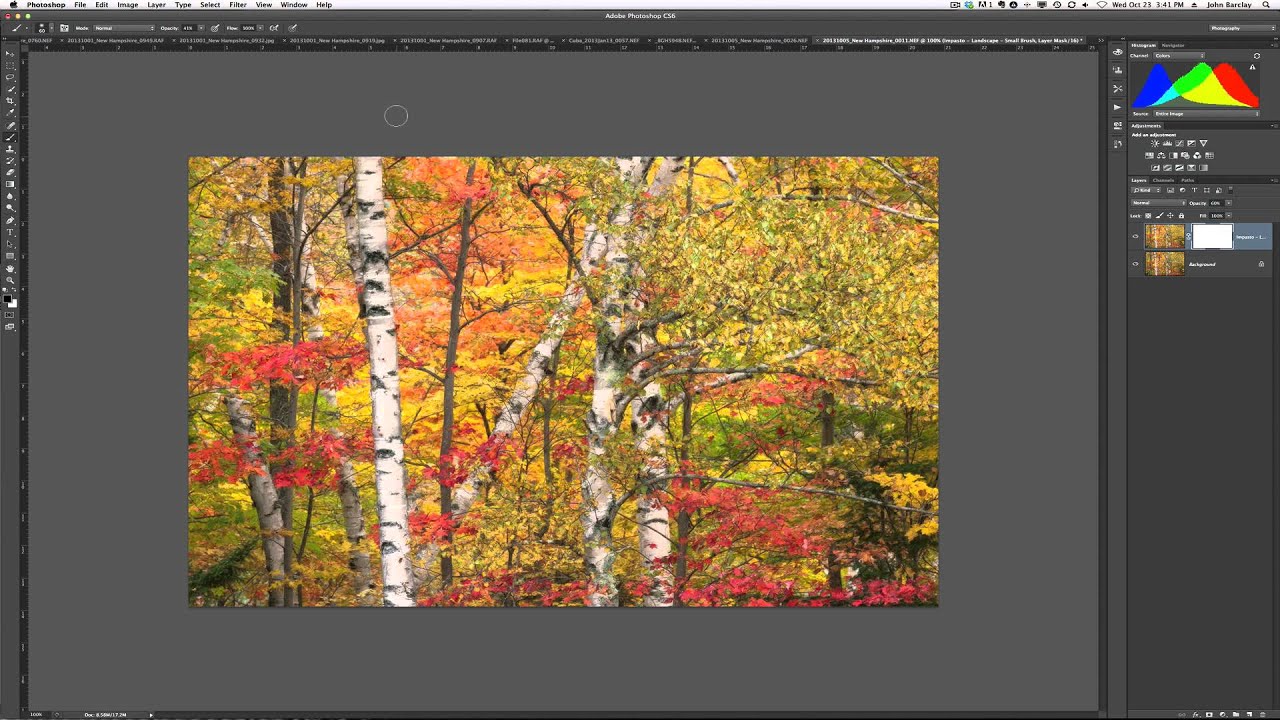Select the Eraser tool
This screenshot has width=1280, height=720.
[9, 172]
